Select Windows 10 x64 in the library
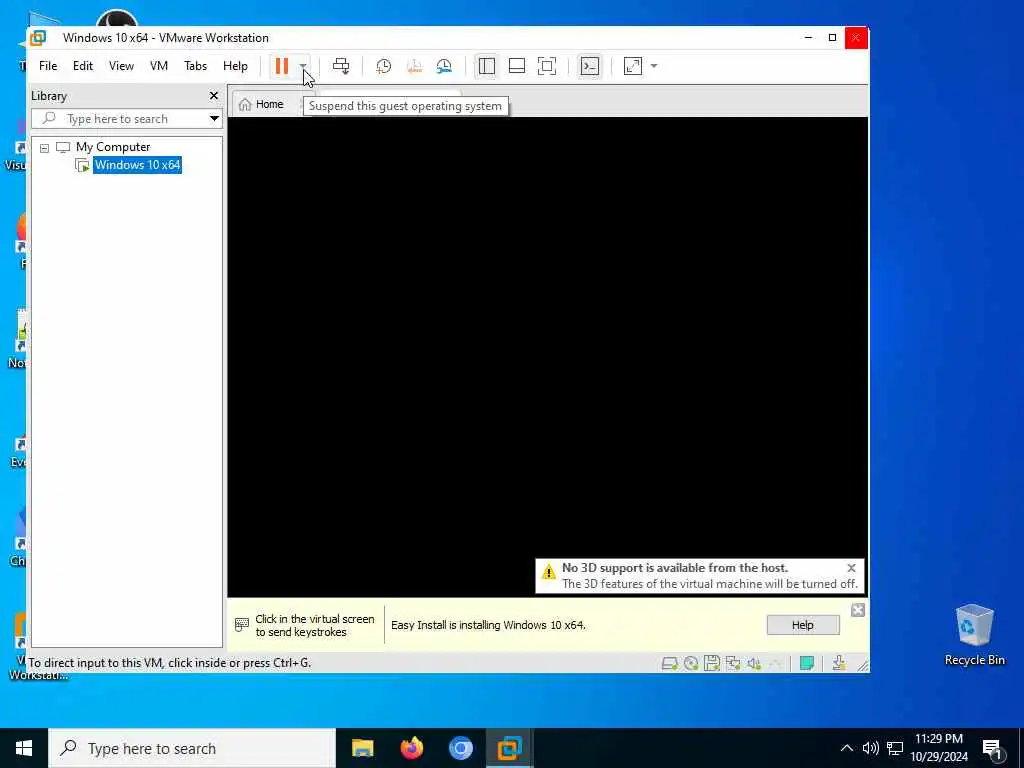Viewport: 1024px width, 768px height. [137, 165]
